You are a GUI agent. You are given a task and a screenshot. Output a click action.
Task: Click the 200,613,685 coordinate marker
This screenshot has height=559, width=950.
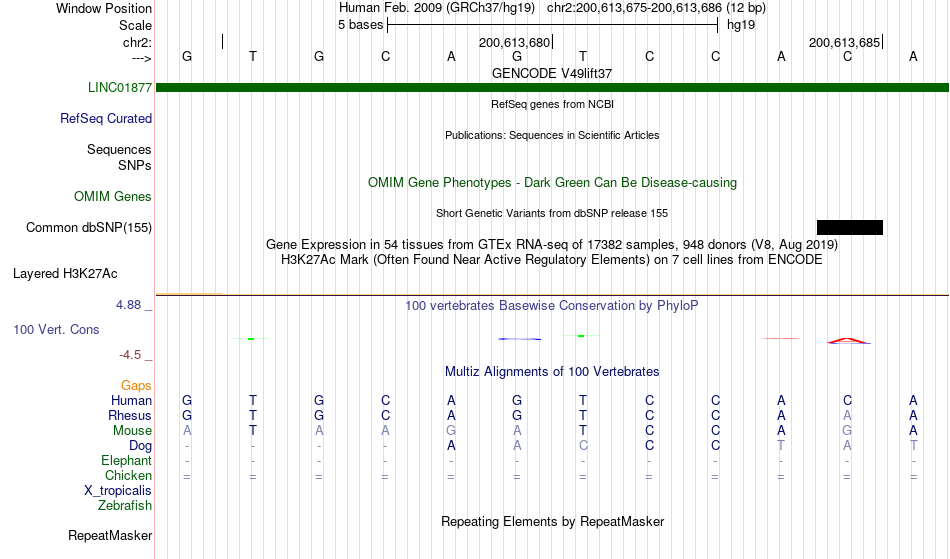tap(845, 42)
